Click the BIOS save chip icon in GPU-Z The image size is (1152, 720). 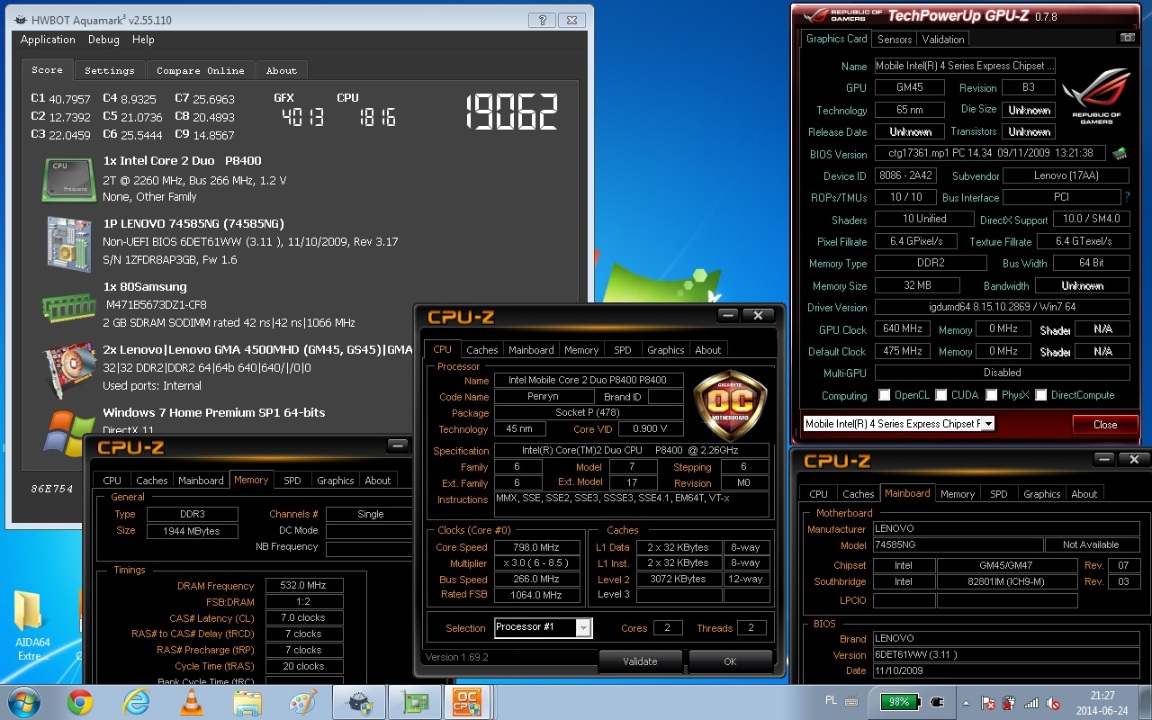point(1119,154)
